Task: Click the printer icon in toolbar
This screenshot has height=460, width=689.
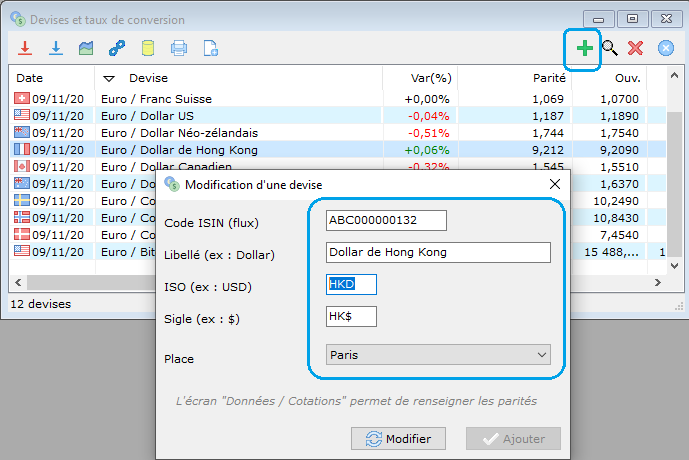Action: [x=179, y=48]
